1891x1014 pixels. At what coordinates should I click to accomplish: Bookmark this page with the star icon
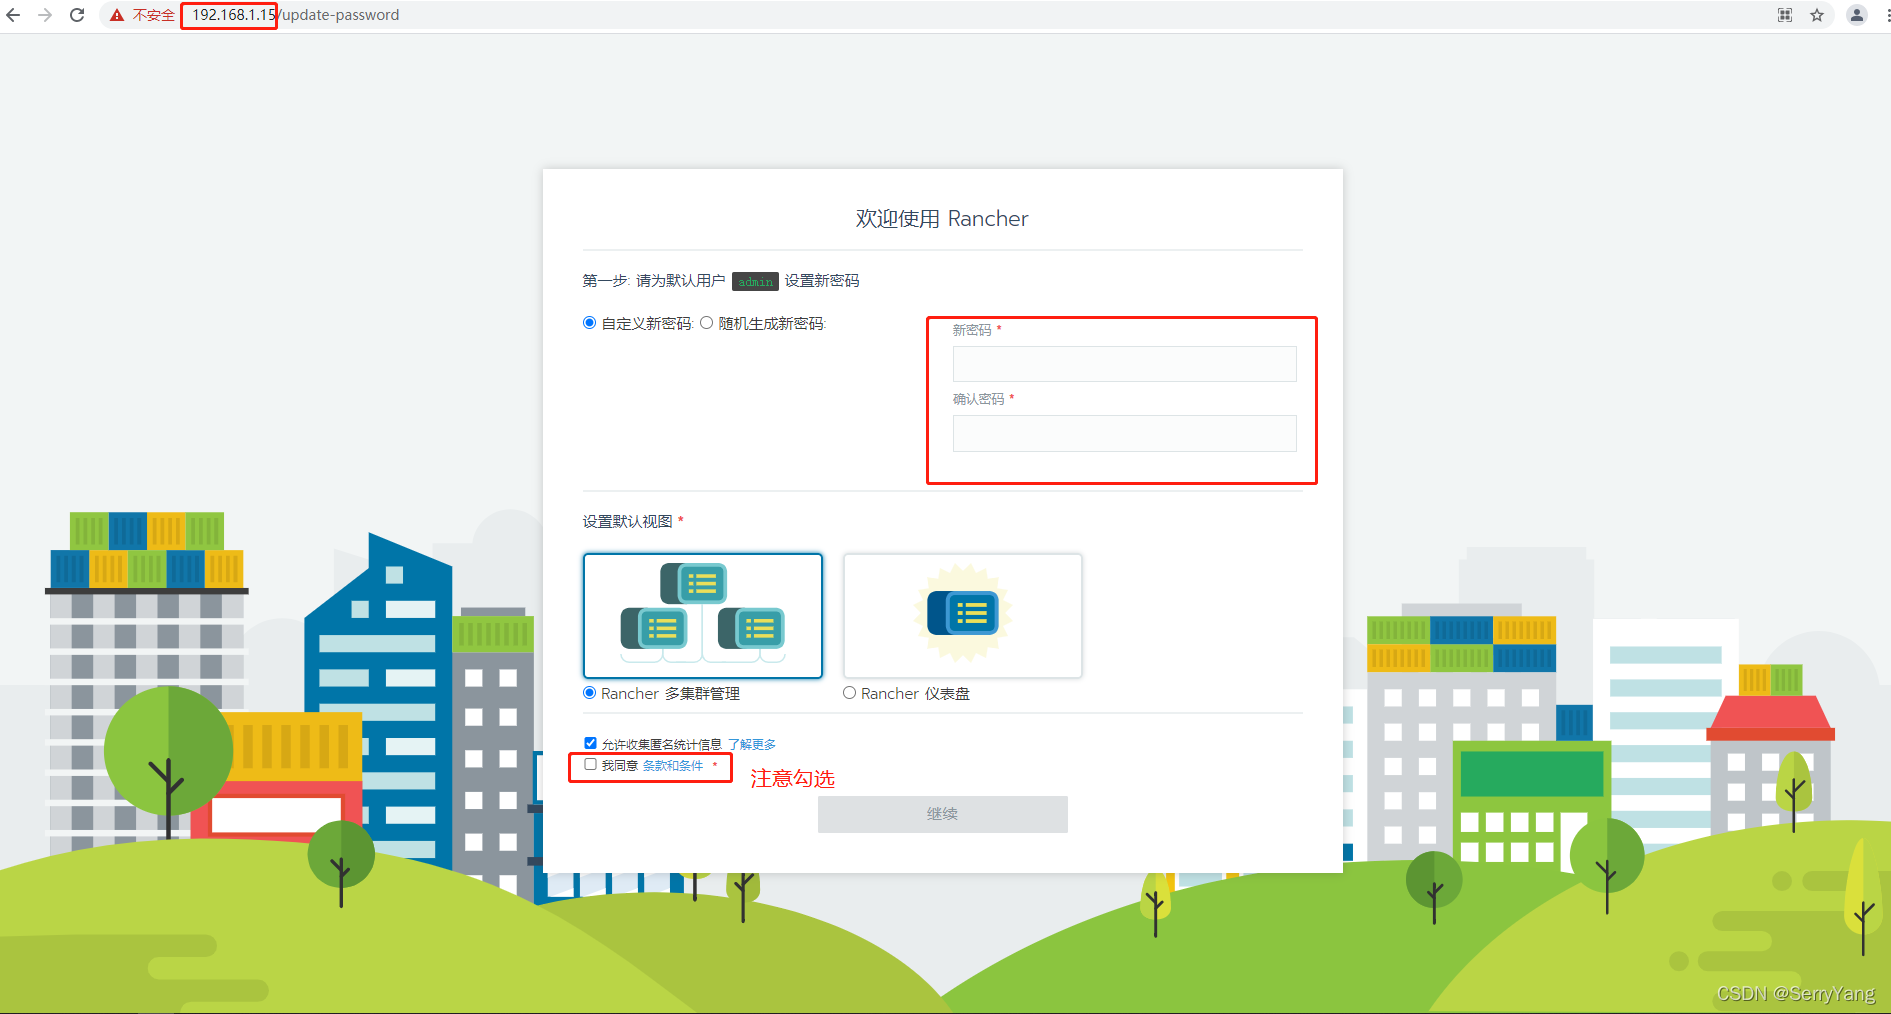point(1817,15)
